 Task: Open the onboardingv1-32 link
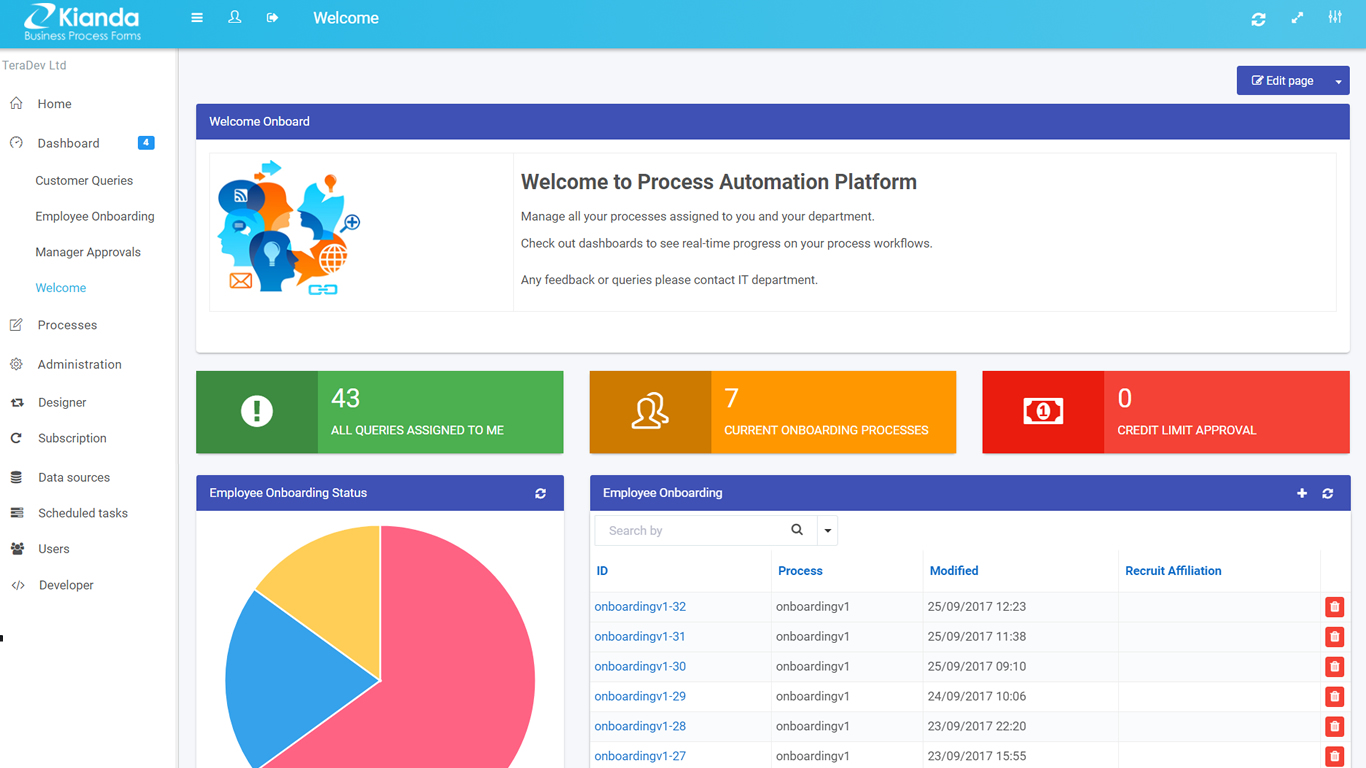pos(640,607)
